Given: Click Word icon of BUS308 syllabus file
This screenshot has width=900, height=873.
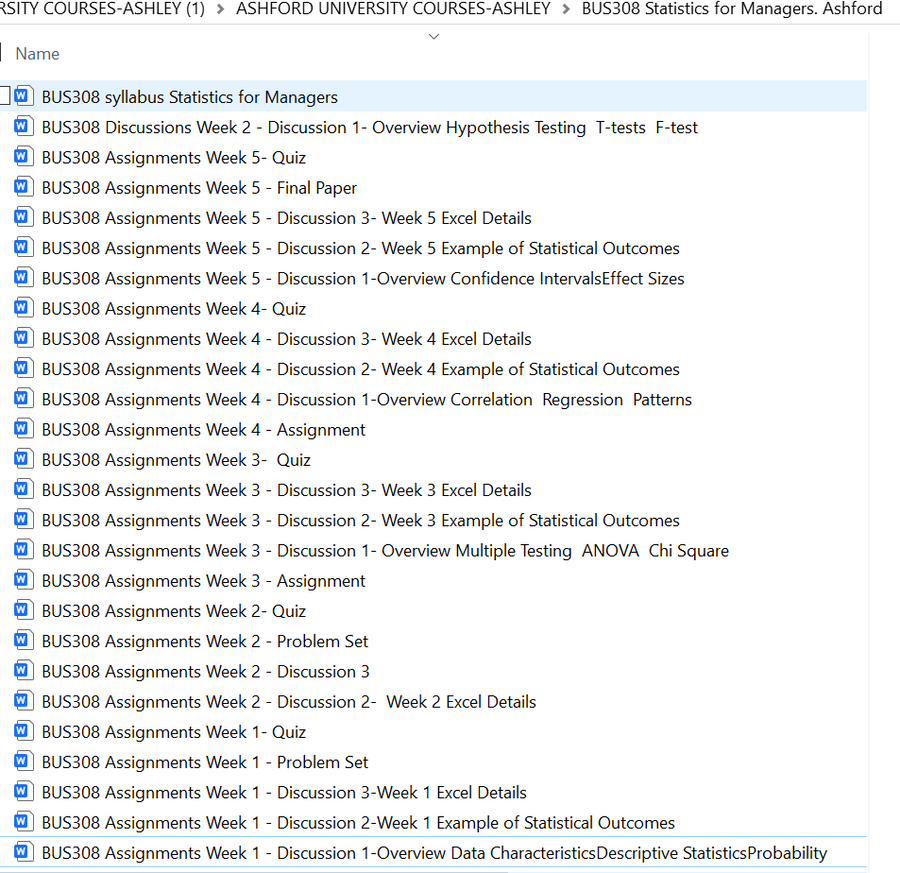Looking at the screenshot, I should (x=23, y=96).
